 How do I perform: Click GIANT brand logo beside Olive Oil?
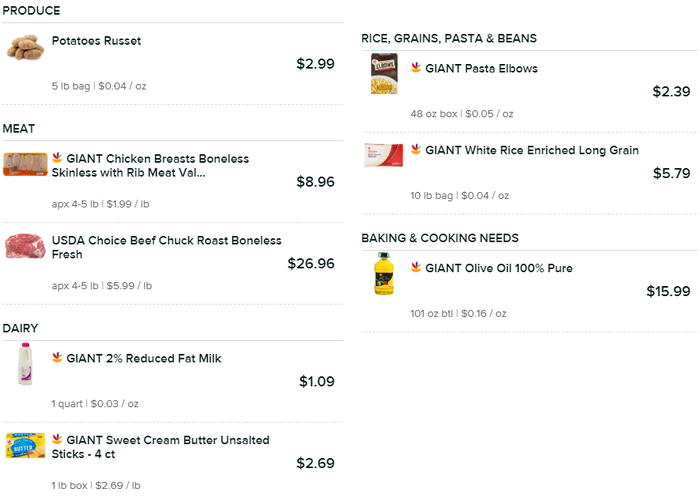point(415,267)
